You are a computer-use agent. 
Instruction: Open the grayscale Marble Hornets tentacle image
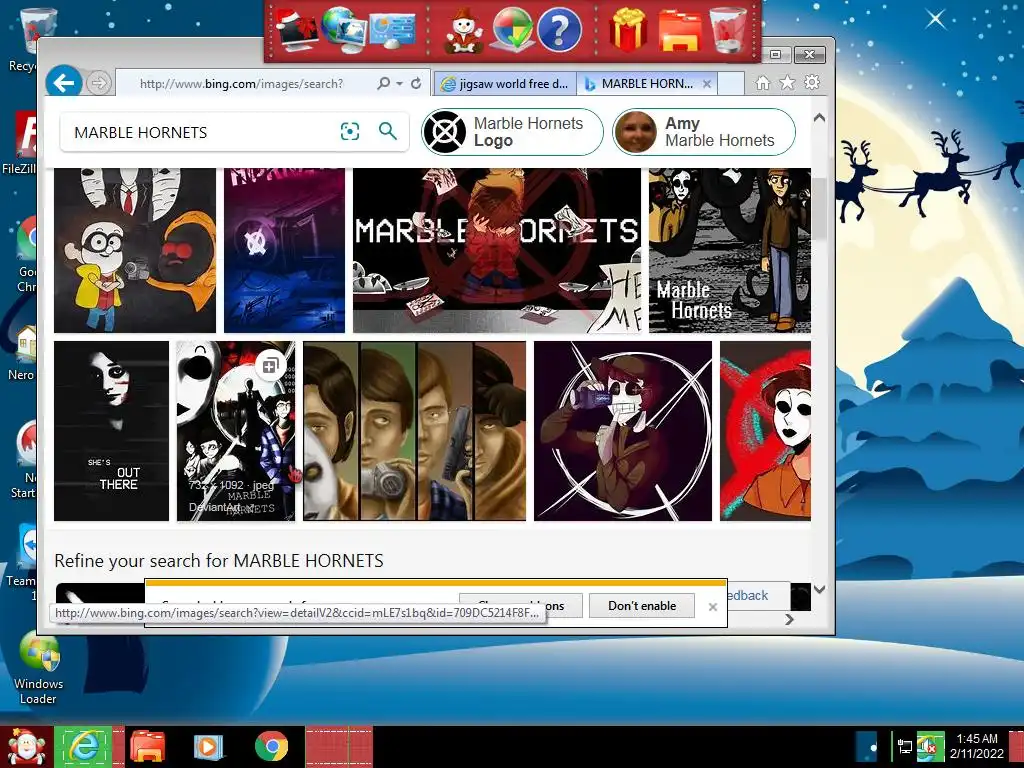(x=729, y=250)
